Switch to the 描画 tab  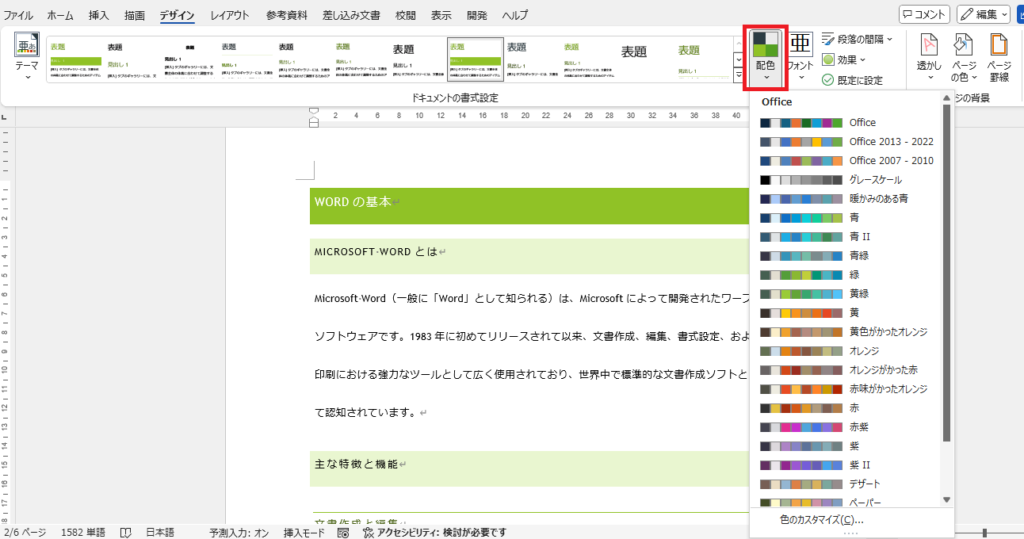point(134,14)
